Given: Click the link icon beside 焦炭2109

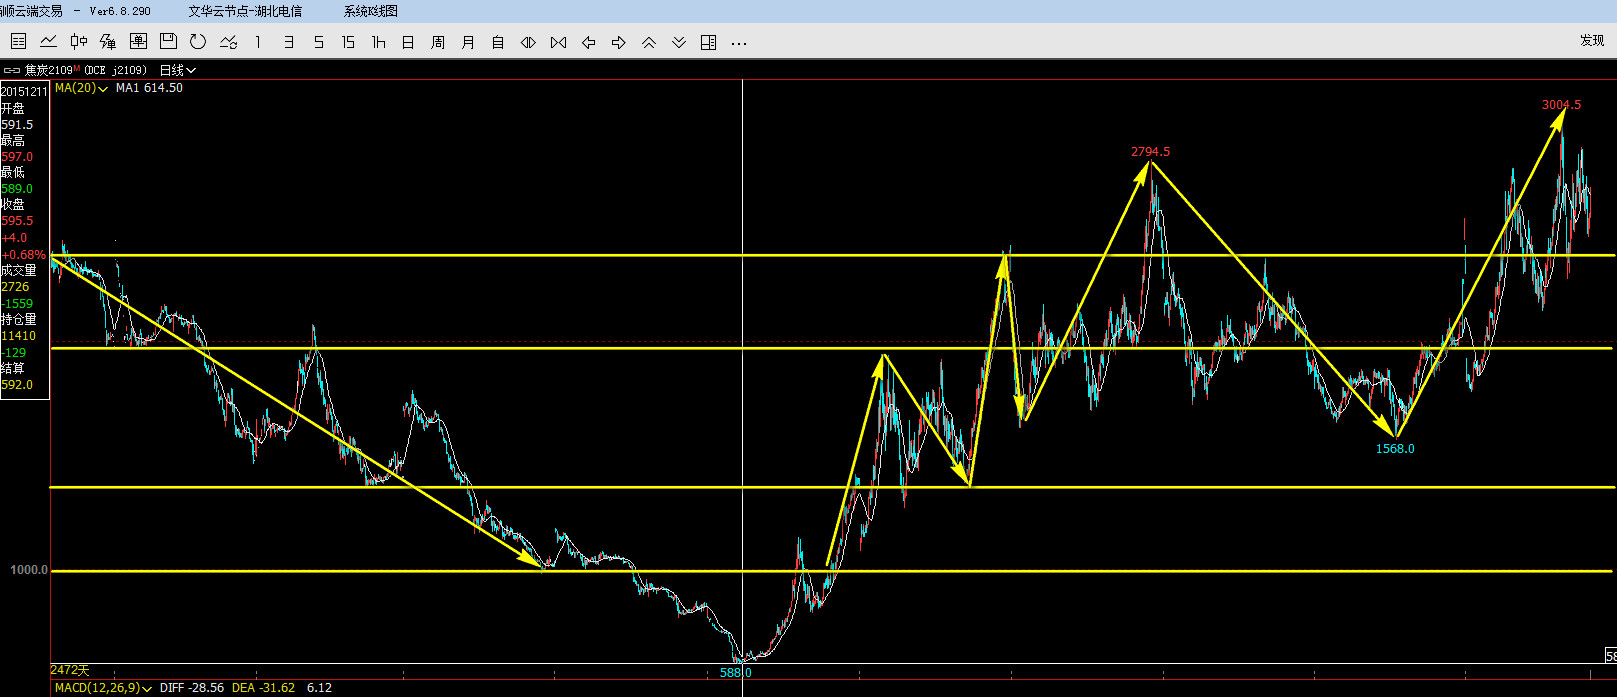Looking at the screenshot, I should (12, 71).
